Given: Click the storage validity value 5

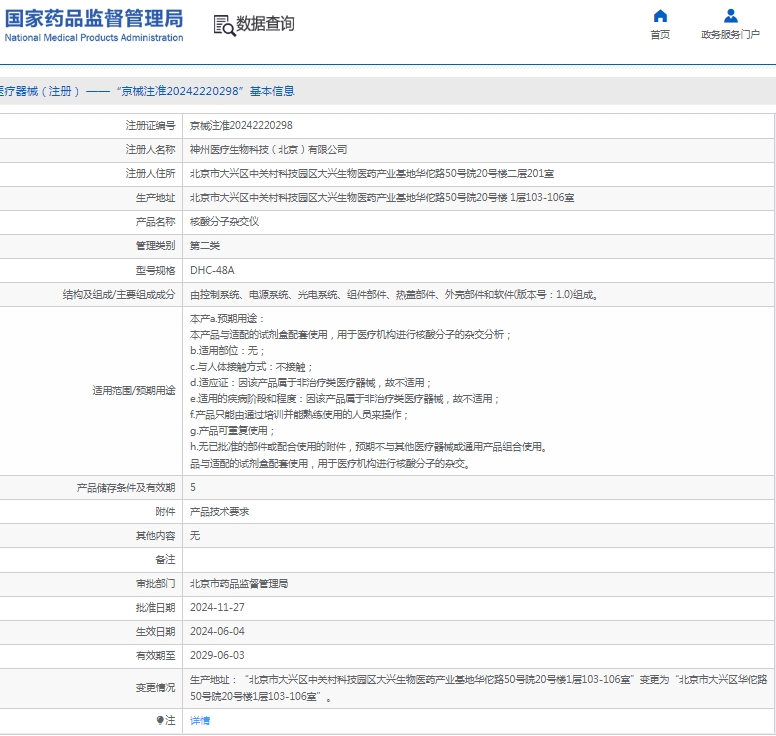Looking at the screenshot, I should coord(193,488).
